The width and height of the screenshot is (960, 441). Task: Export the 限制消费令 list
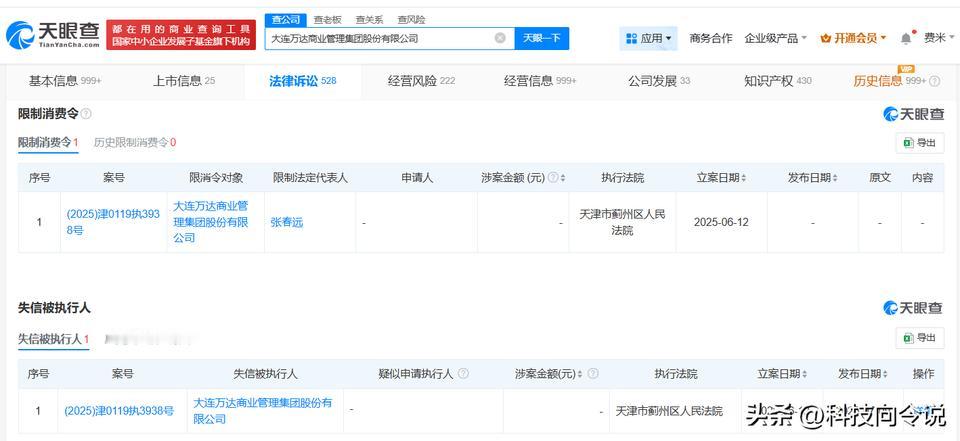pyautogui.click(x=920, y=143)
